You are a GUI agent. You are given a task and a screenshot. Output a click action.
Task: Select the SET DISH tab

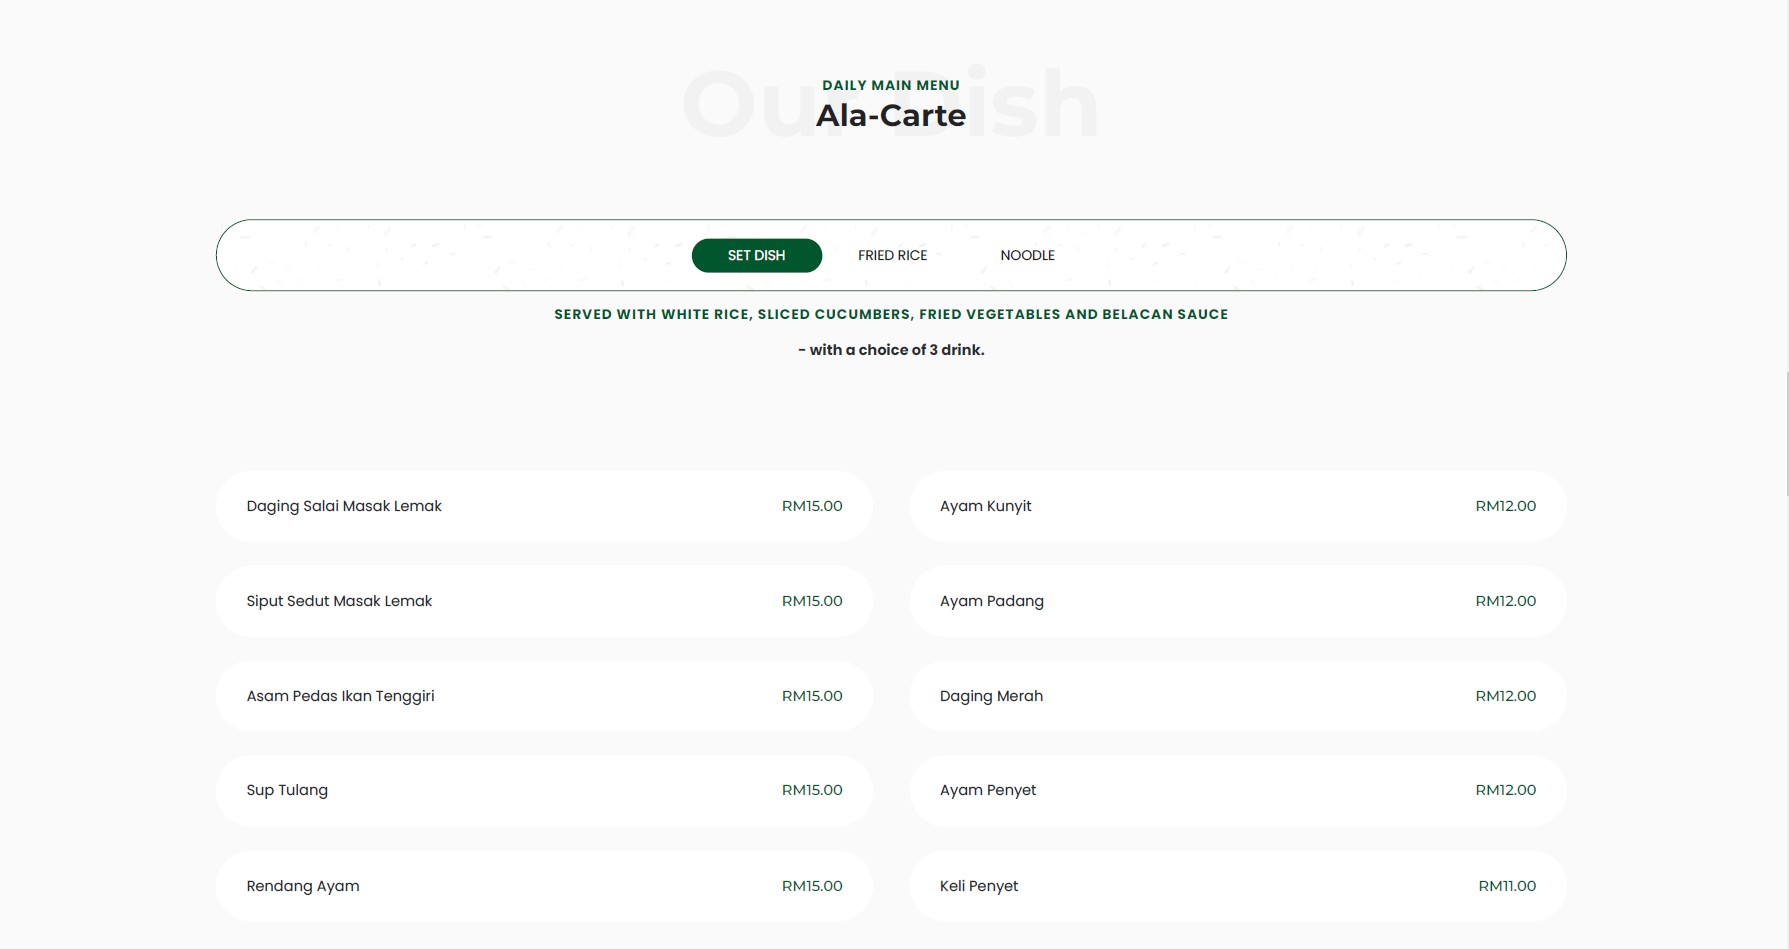point(756,256)
